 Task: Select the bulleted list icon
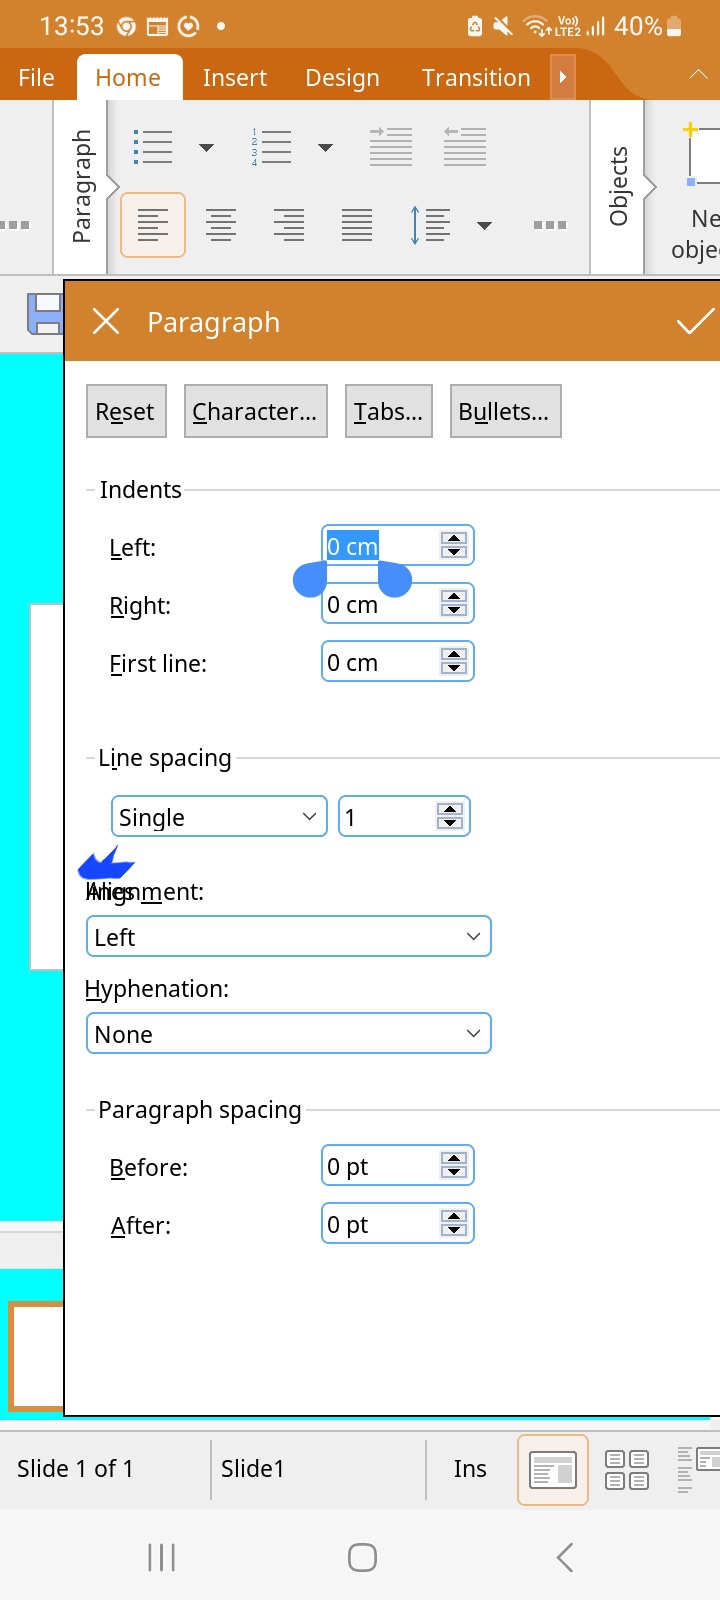click(153, 147)
